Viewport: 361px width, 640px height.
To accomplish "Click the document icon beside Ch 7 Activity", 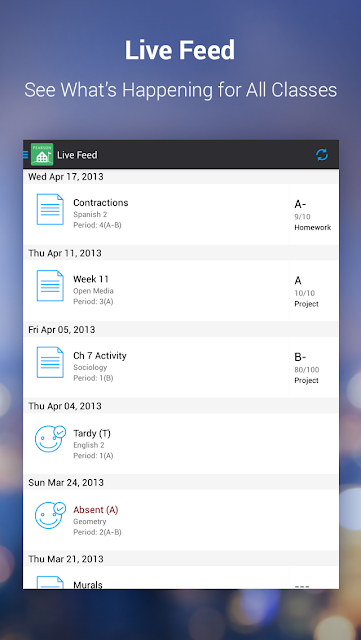I will [x=50, y=362].
